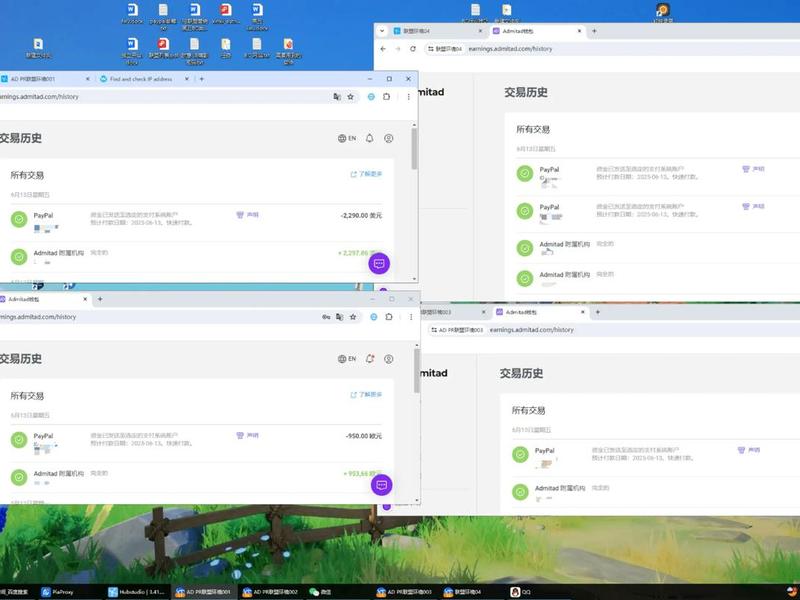This screenshot has width=800, height=600.
Task: Click green check icon of -950.00 欧元 PayPal row
Action: click(x=19, y=440)
